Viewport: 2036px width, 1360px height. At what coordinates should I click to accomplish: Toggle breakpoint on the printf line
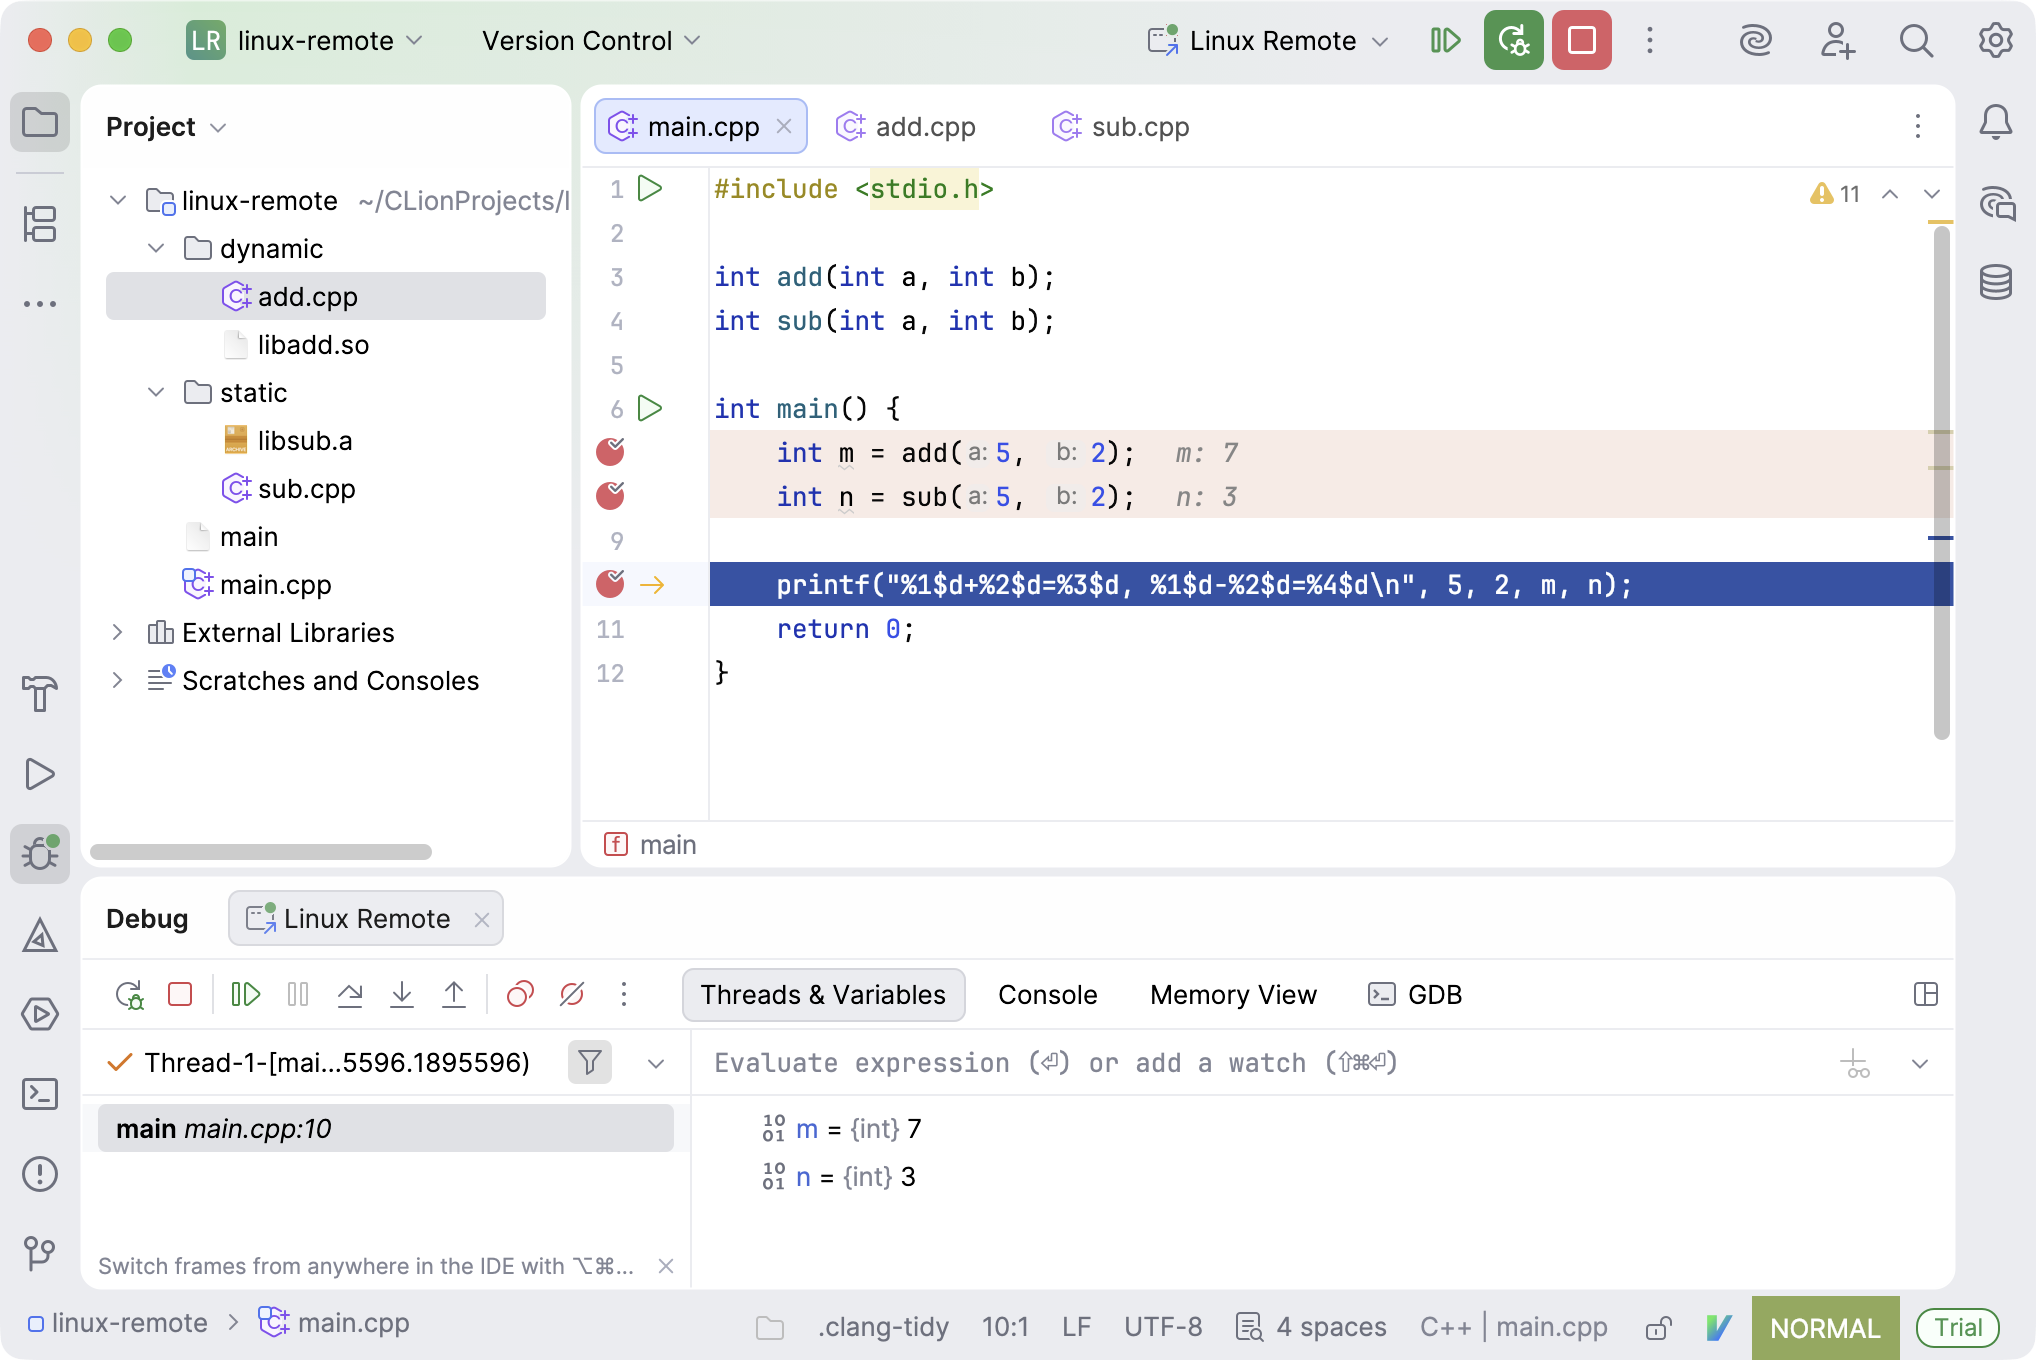pos(610,584)
